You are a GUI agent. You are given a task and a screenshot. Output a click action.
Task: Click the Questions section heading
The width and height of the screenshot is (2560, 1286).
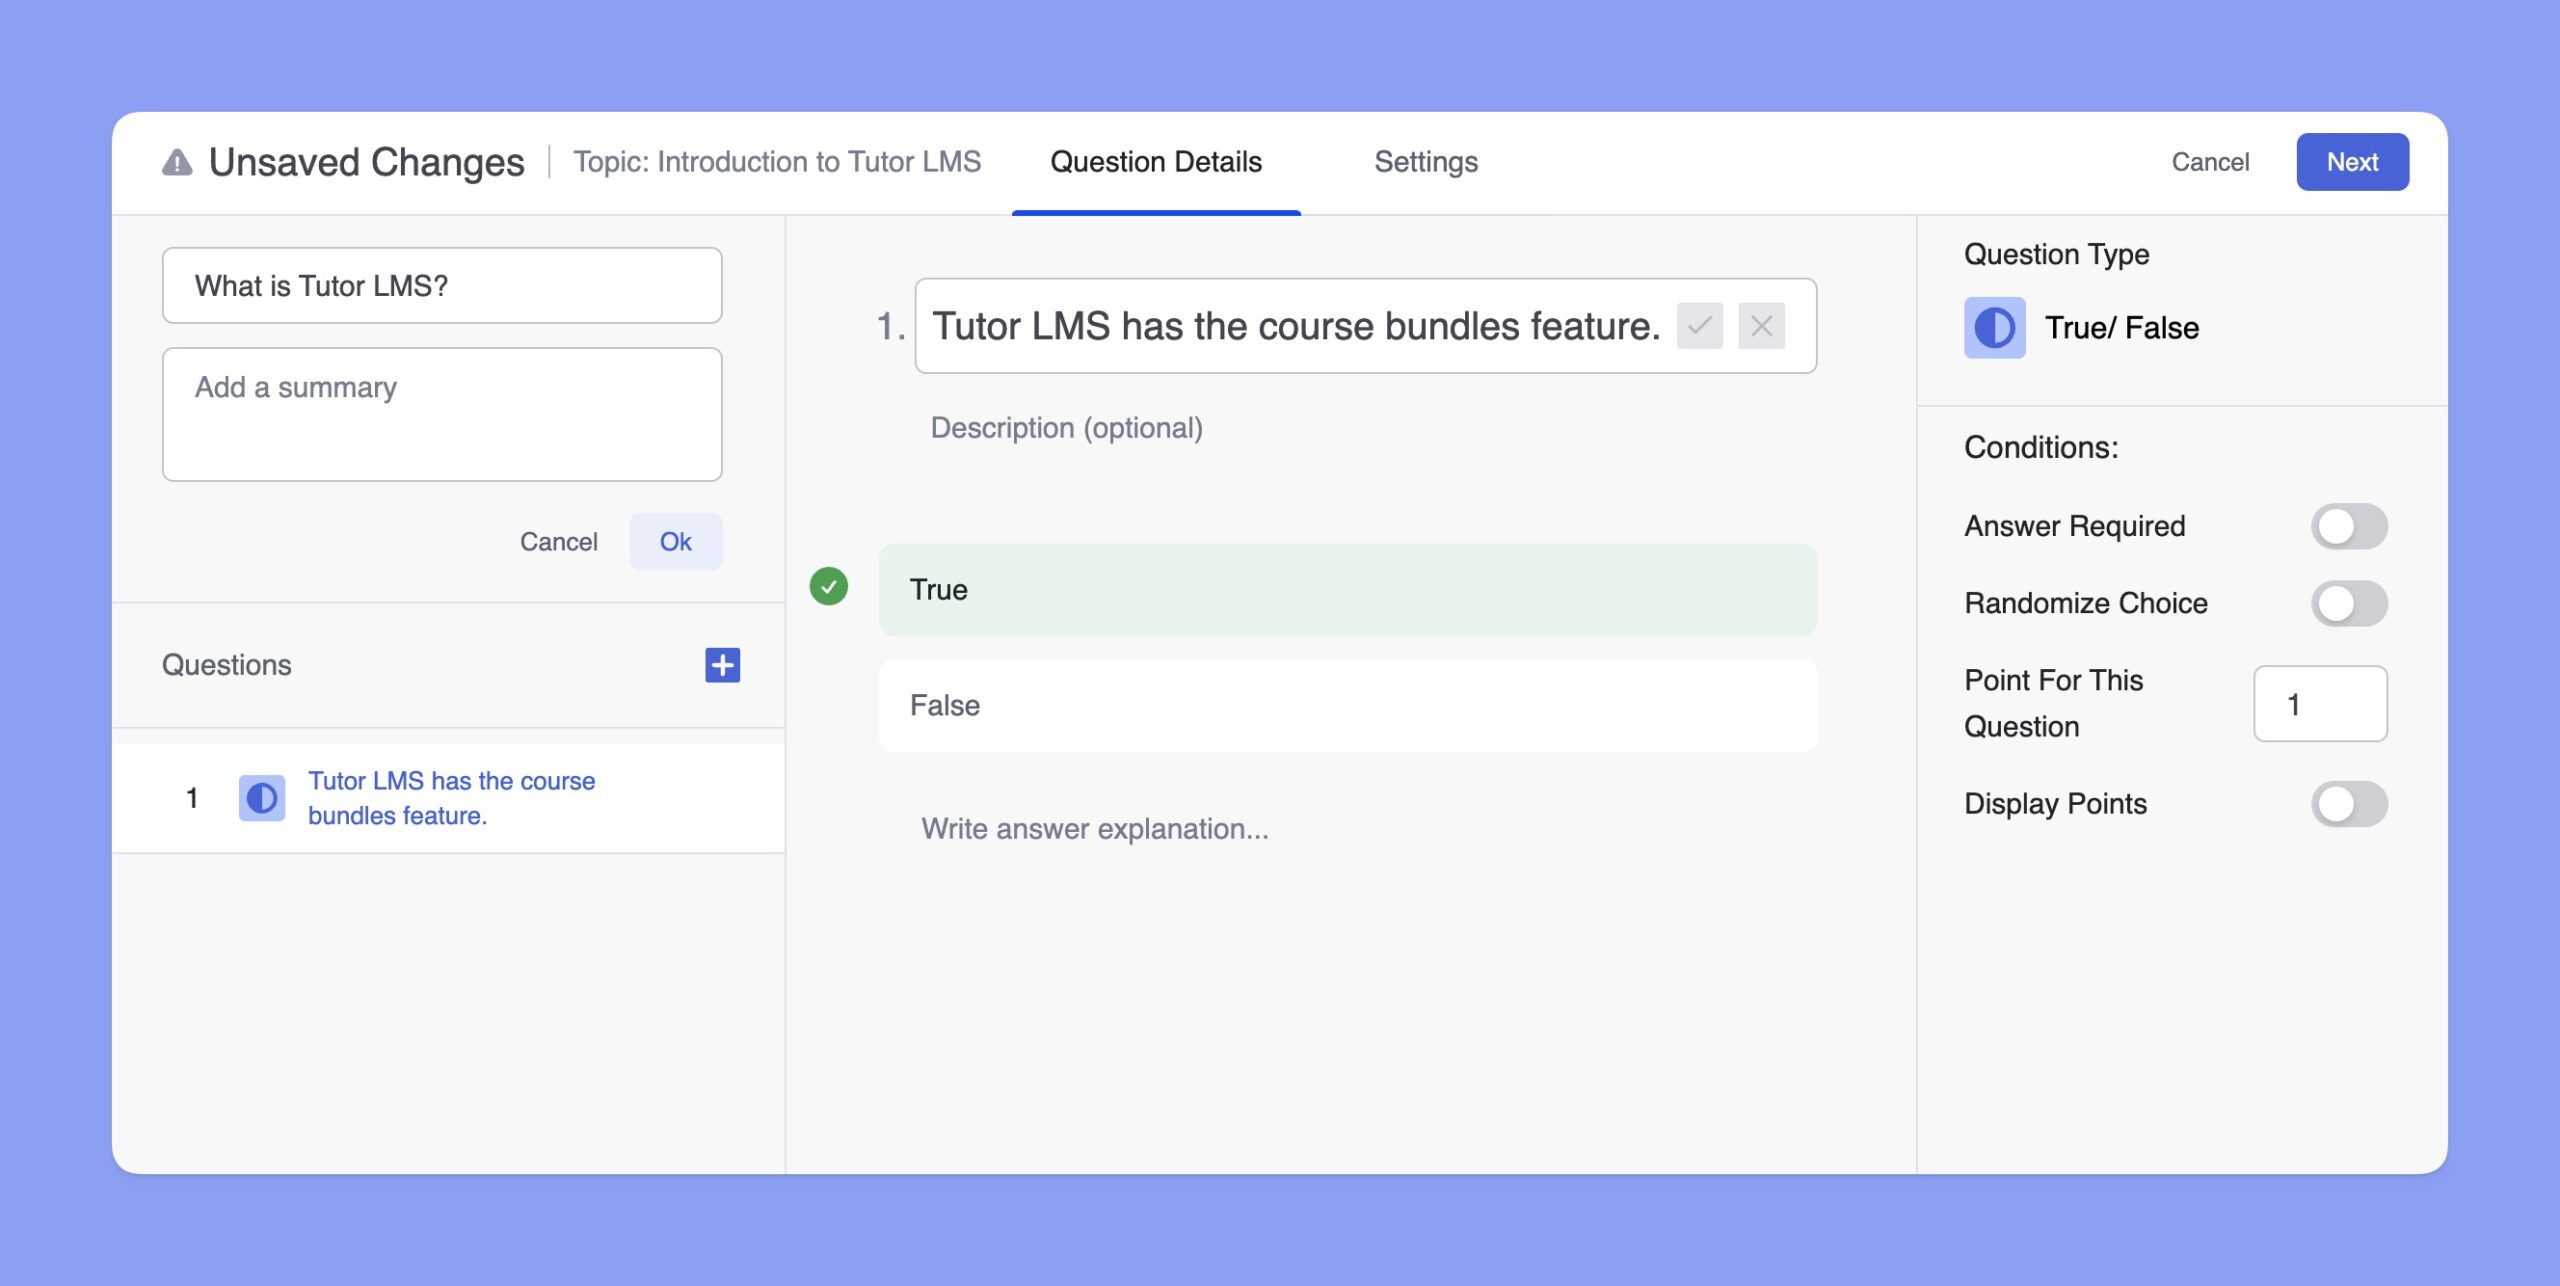(227, 665)
